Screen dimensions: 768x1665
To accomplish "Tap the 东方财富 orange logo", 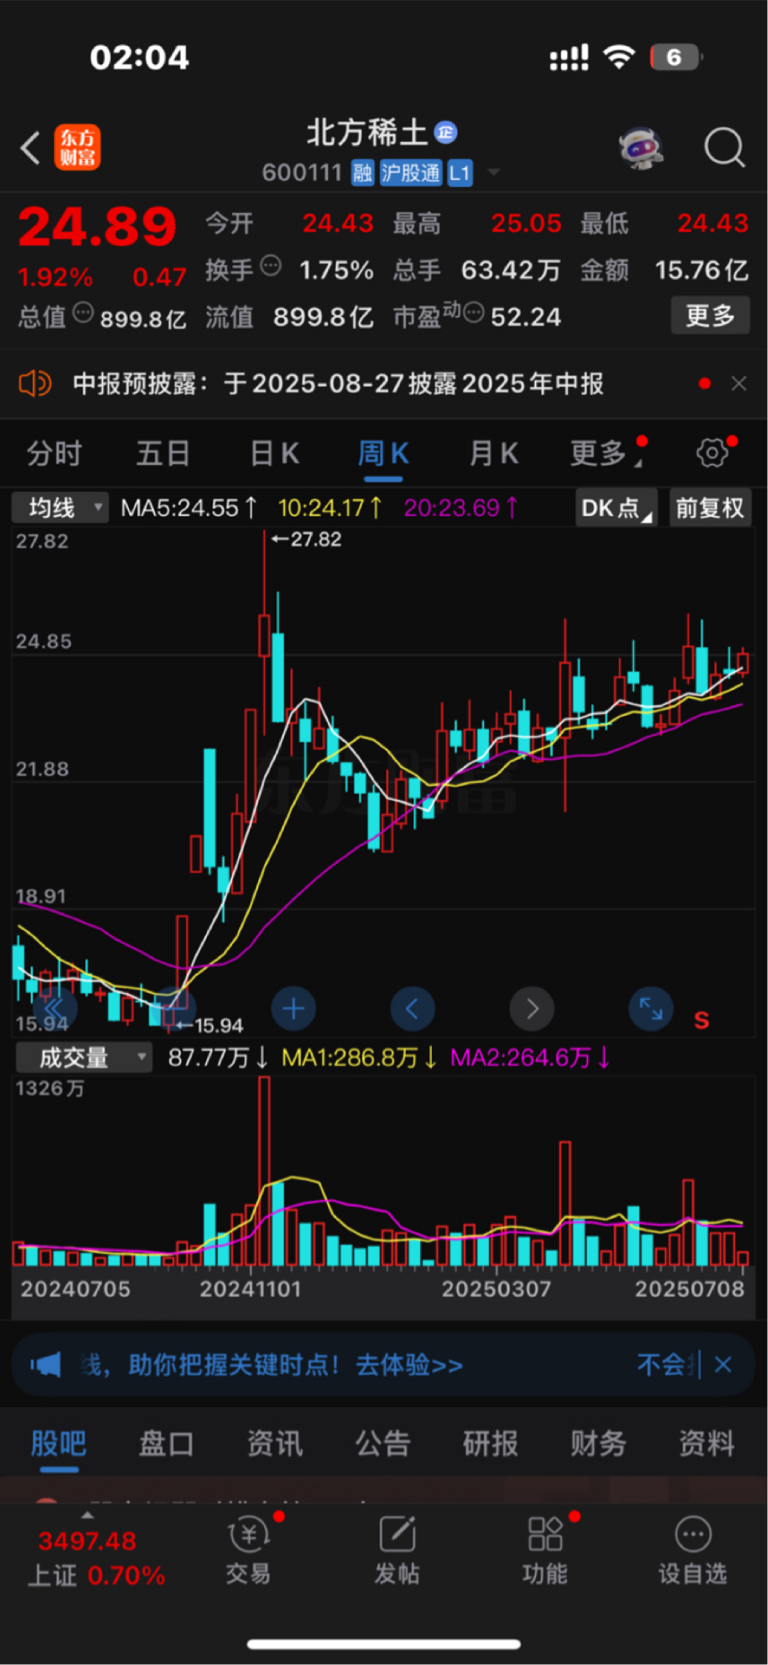I will tap(77, 148).
